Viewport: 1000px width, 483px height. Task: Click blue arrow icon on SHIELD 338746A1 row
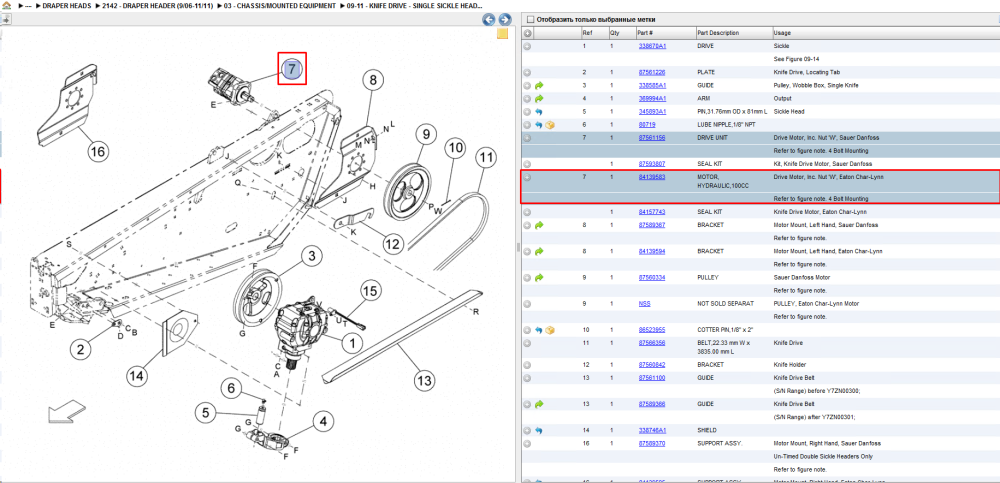click(x=539, y=430)
